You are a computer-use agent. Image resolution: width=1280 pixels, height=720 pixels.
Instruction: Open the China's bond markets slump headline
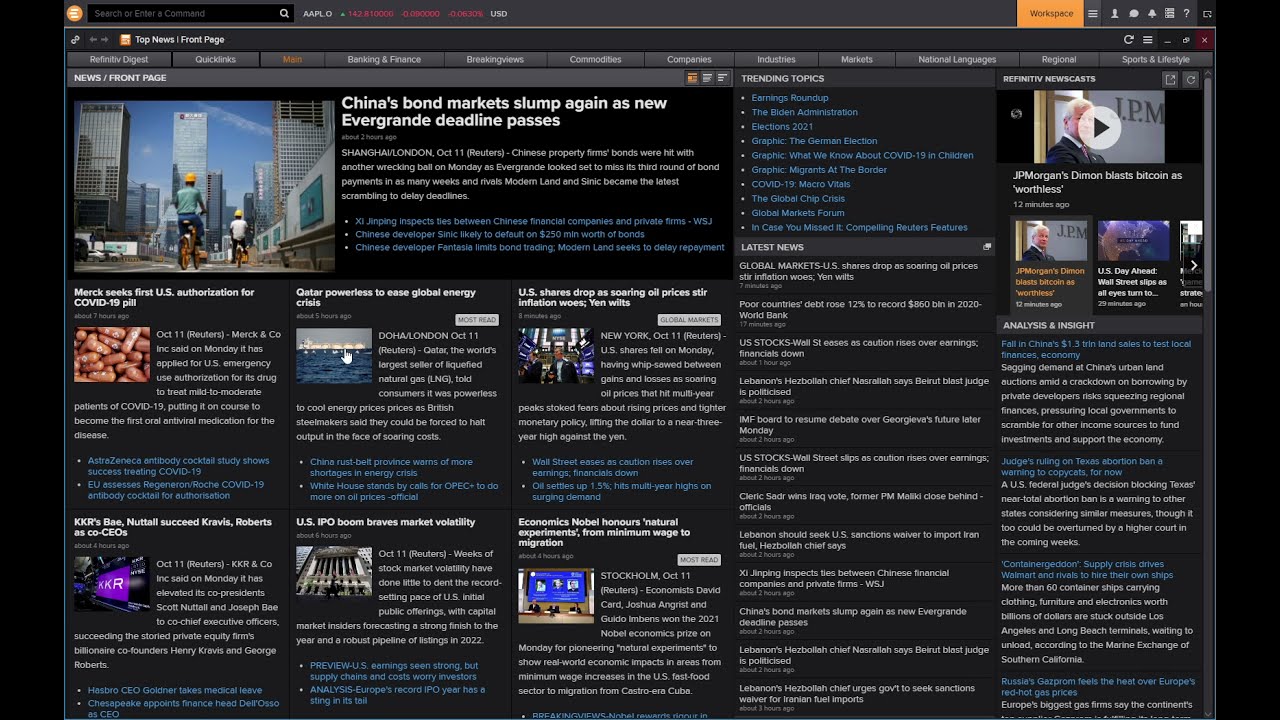tap(504, 111)
